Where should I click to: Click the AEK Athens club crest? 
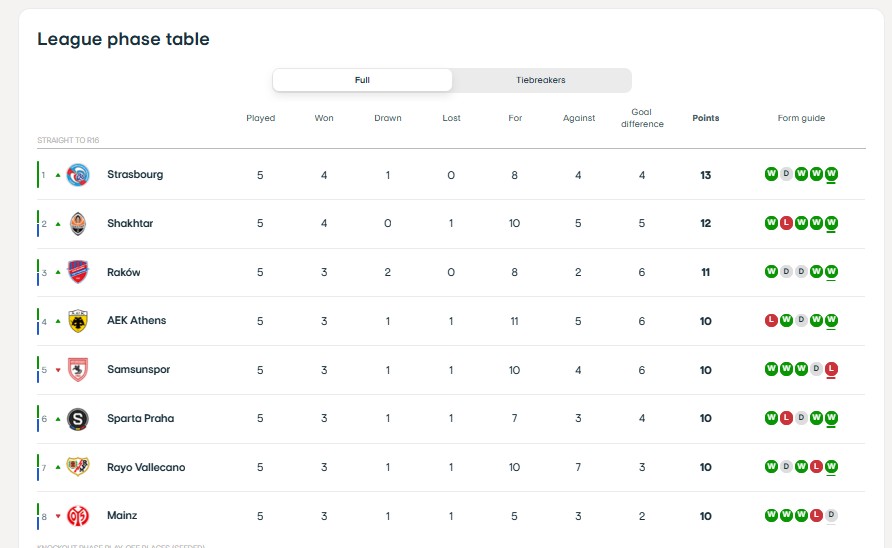pyautogui.click(x=78, y=321)
